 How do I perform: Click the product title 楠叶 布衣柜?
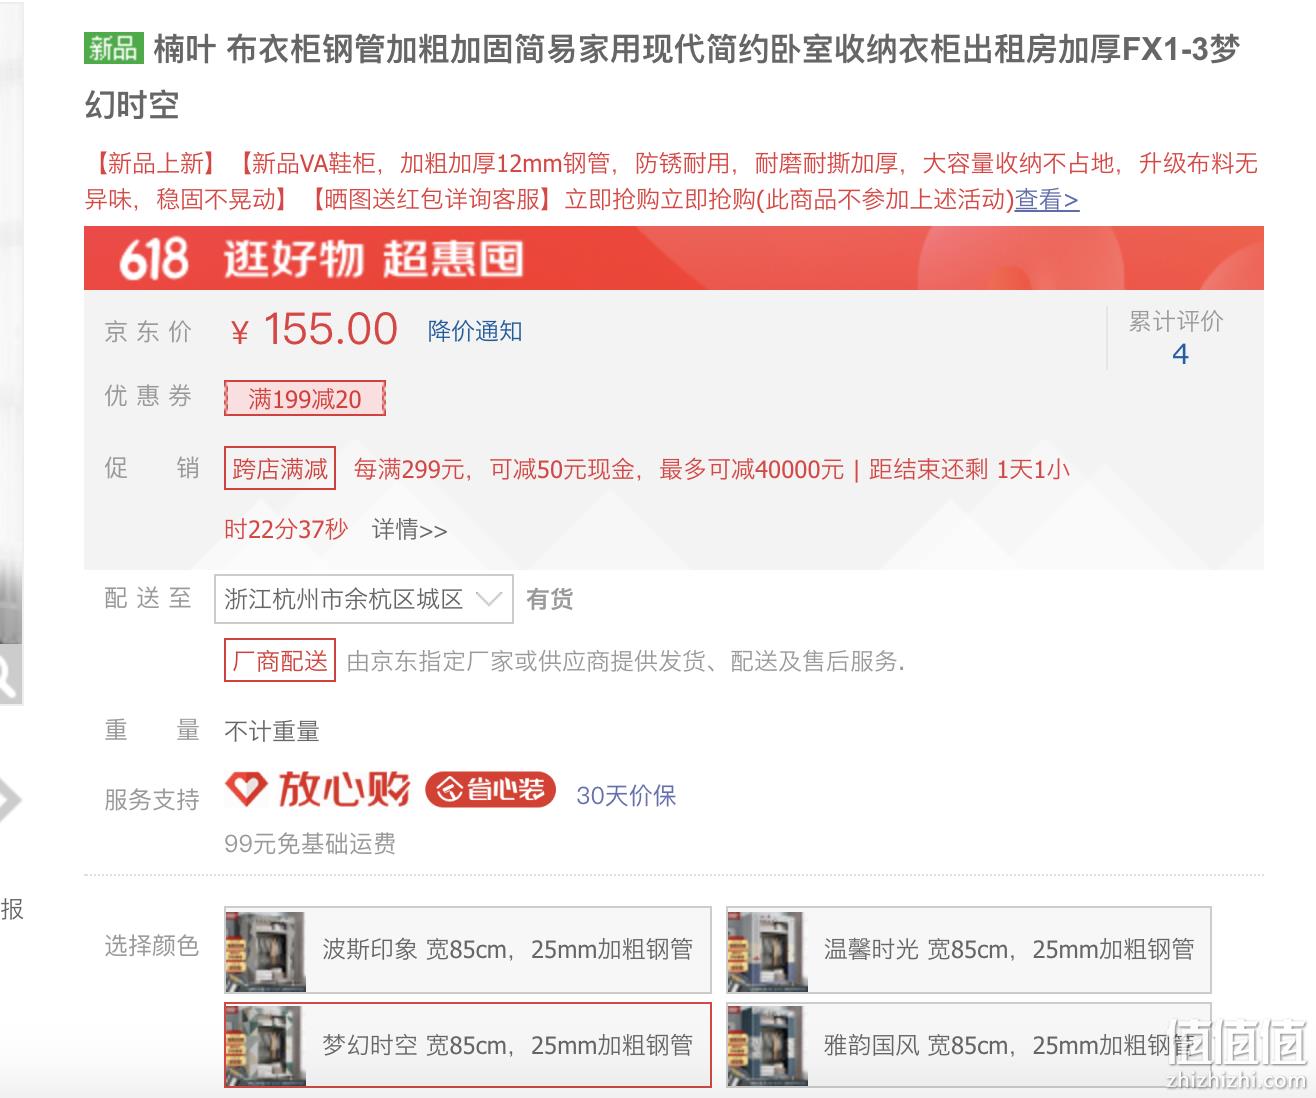click(x=662, y=76)
